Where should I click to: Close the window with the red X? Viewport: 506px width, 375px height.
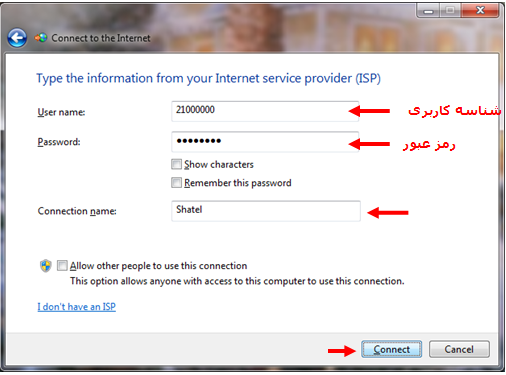[480, 11]
